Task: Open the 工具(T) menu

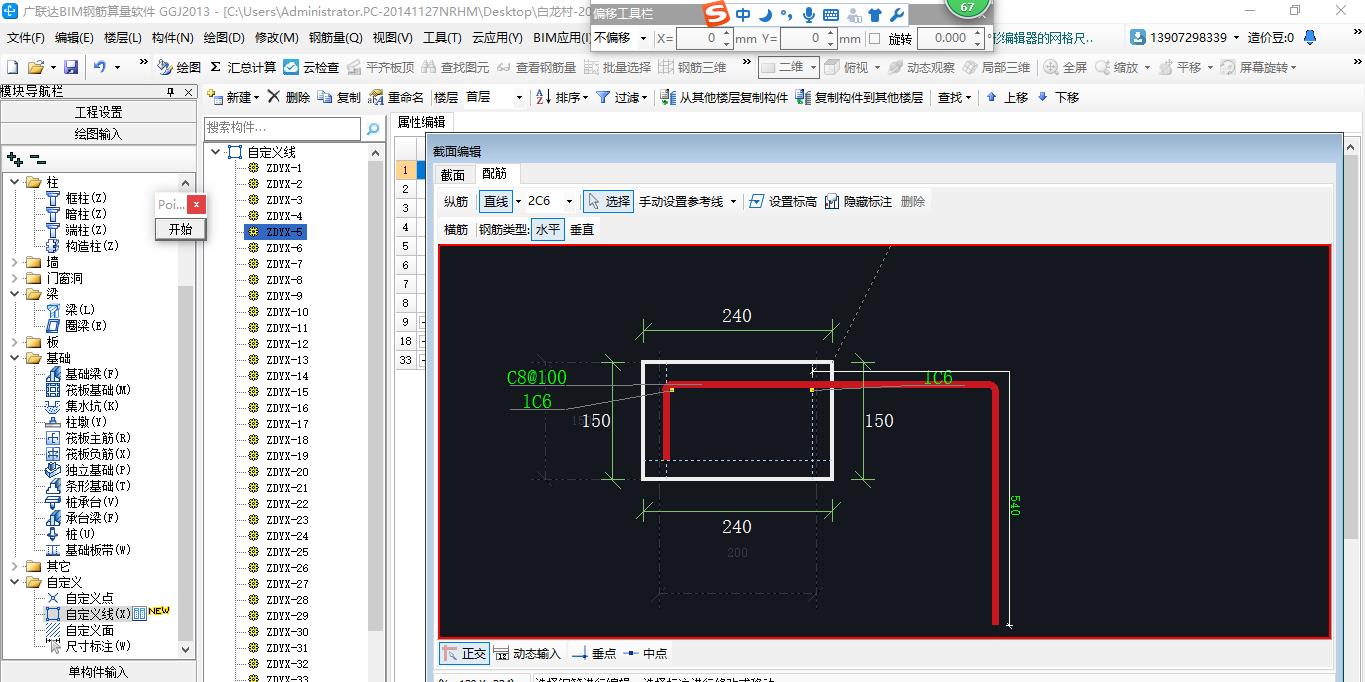Action: (442, 37)
